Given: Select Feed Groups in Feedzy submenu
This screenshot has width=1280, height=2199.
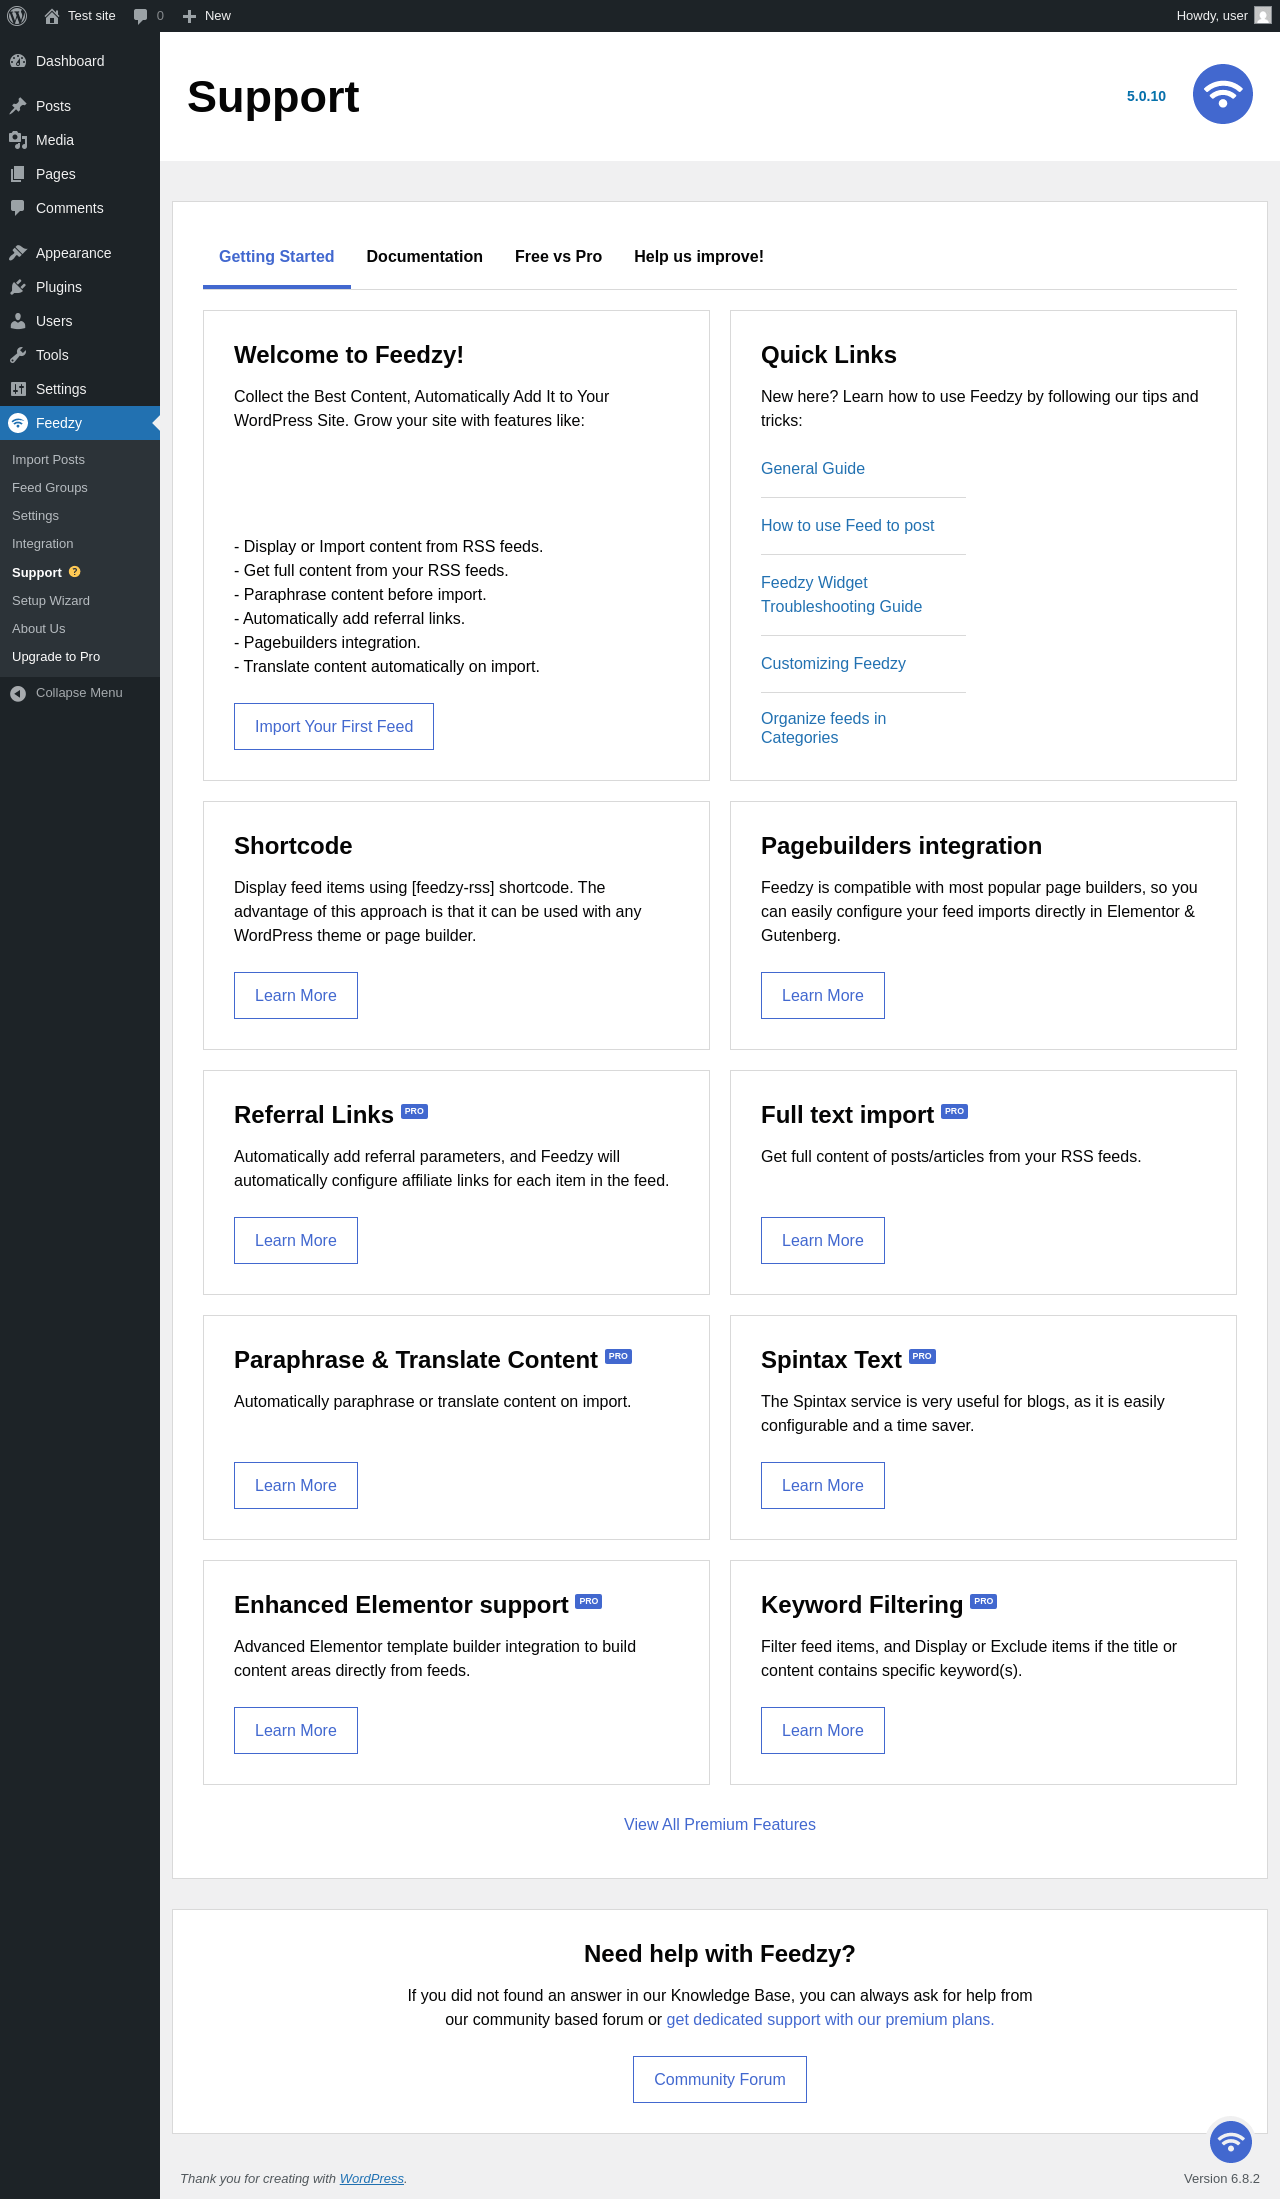Looking at the screenshot, I should 50,488.
